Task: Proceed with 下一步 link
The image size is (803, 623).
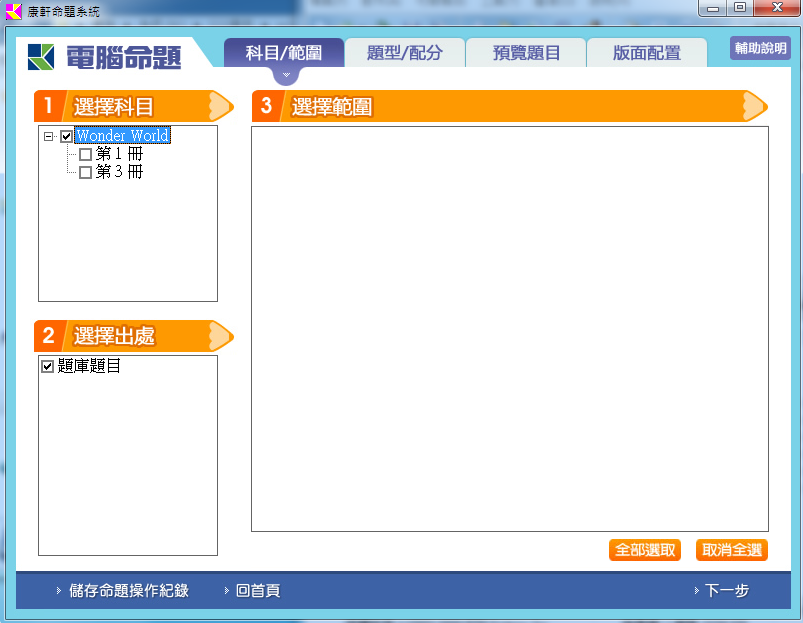Action: [x=727, y=591]
